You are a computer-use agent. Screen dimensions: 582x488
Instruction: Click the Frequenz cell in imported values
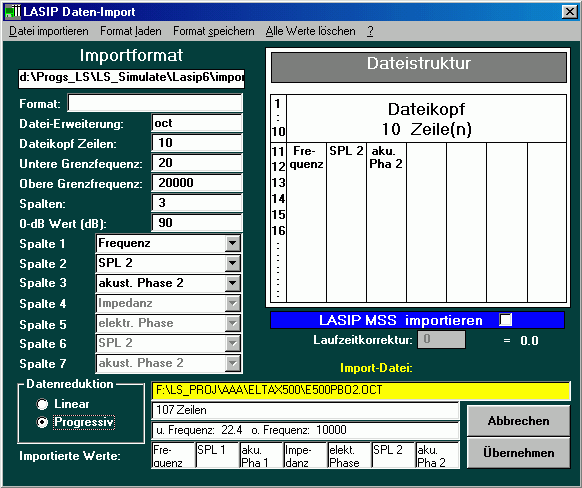click(x=173, y=455)
